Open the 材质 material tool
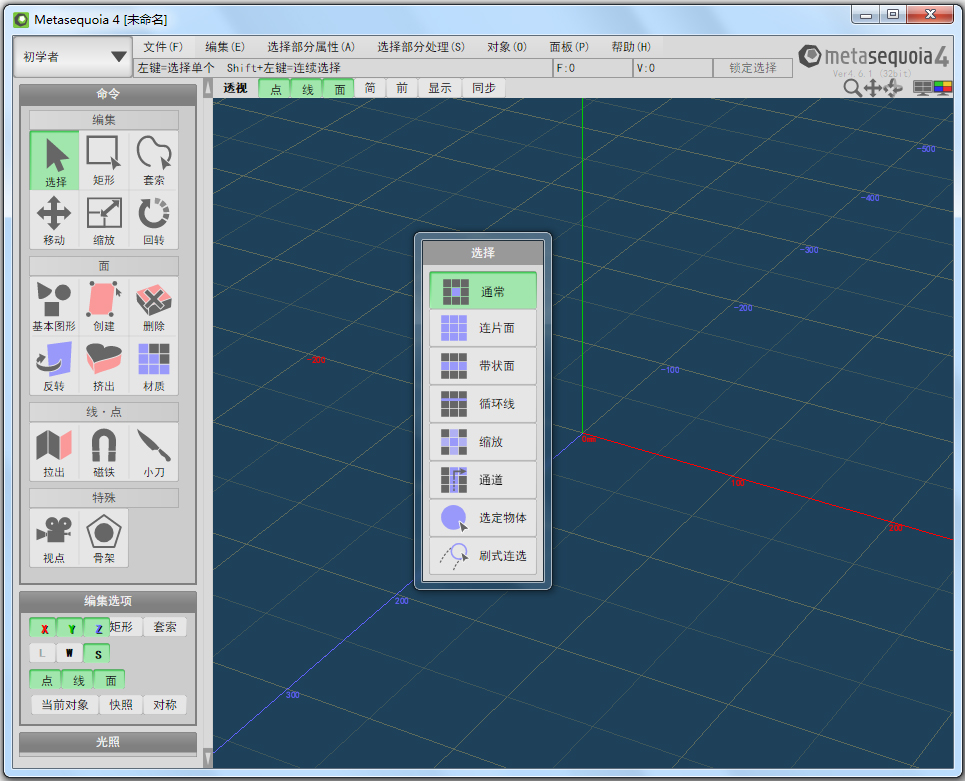Viewport: 965px width, 781px height. tap(154, 366)
